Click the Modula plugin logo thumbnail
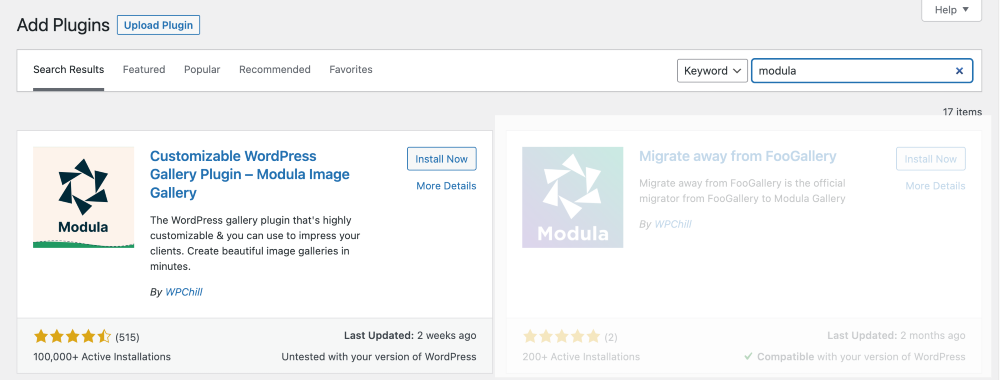The width and height of the screenshot is (1000, 380). [x=84, y=198]
